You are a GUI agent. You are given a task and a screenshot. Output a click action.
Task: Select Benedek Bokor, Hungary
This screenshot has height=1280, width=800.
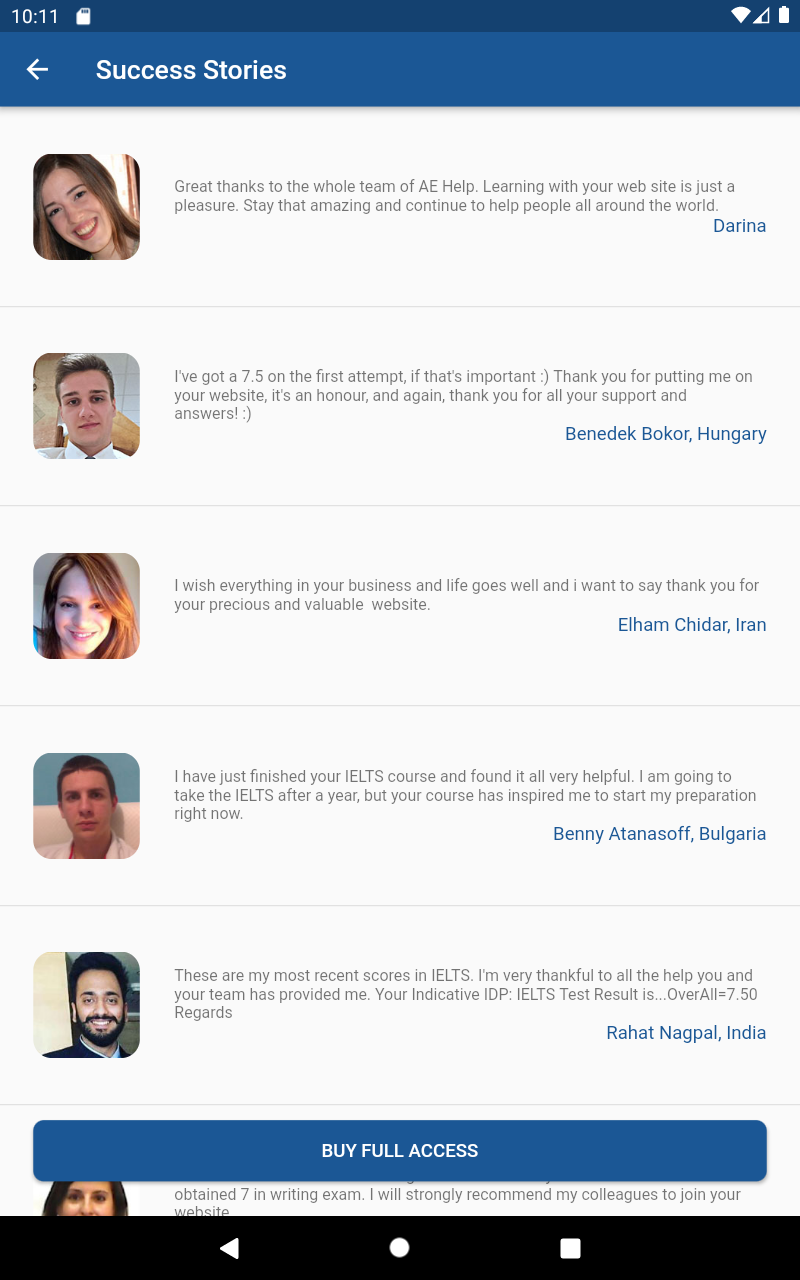tap(665, 434)
